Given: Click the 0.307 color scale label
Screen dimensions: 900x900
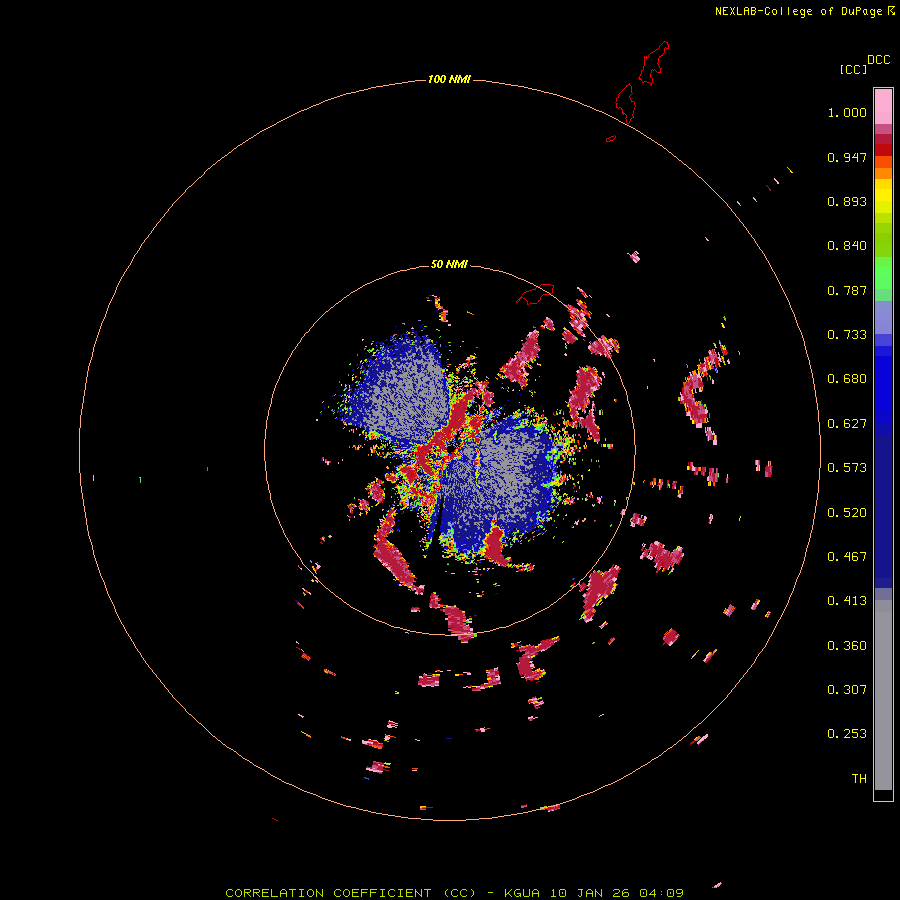Looking at the screenshot, I should point(847,689).
